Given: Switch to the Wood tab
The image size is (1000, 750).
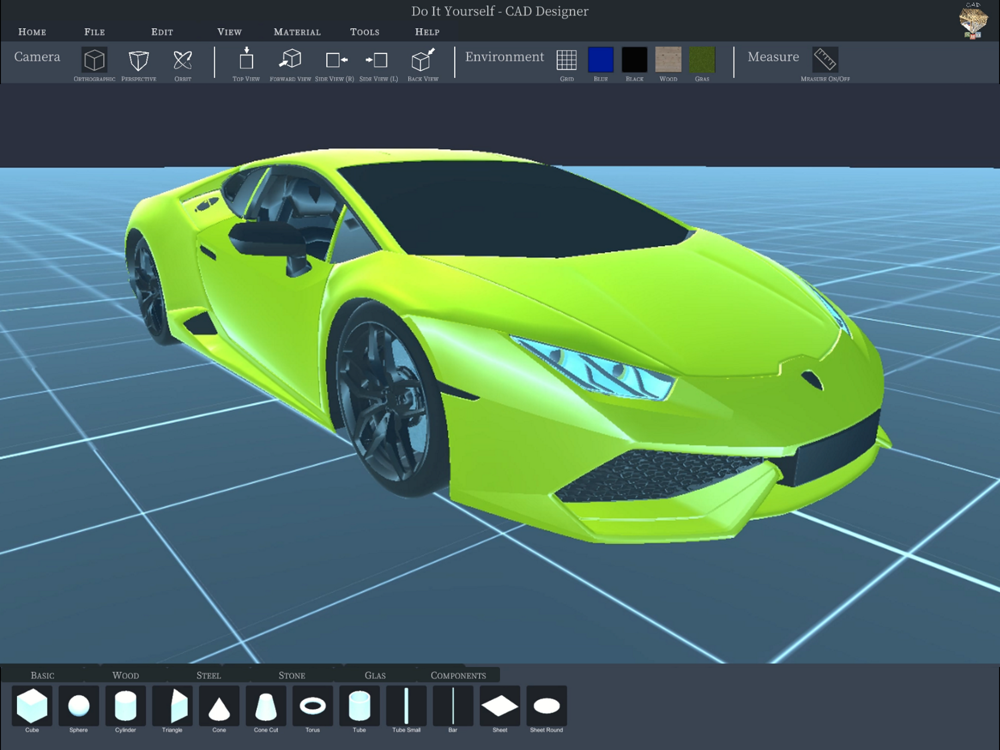Looking at the screenshot, I should coord(125,675).
